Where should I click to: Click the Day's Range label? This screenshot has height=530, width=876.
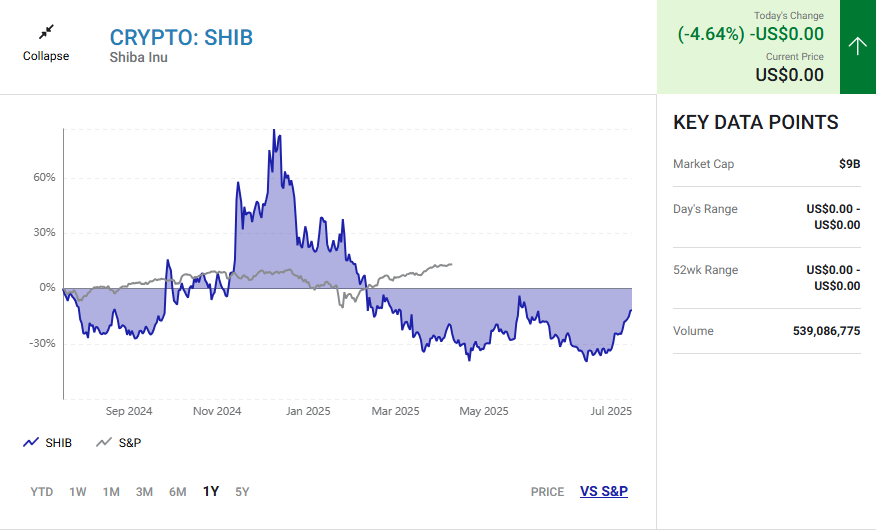pyautogui.click(x=705, y=209)
